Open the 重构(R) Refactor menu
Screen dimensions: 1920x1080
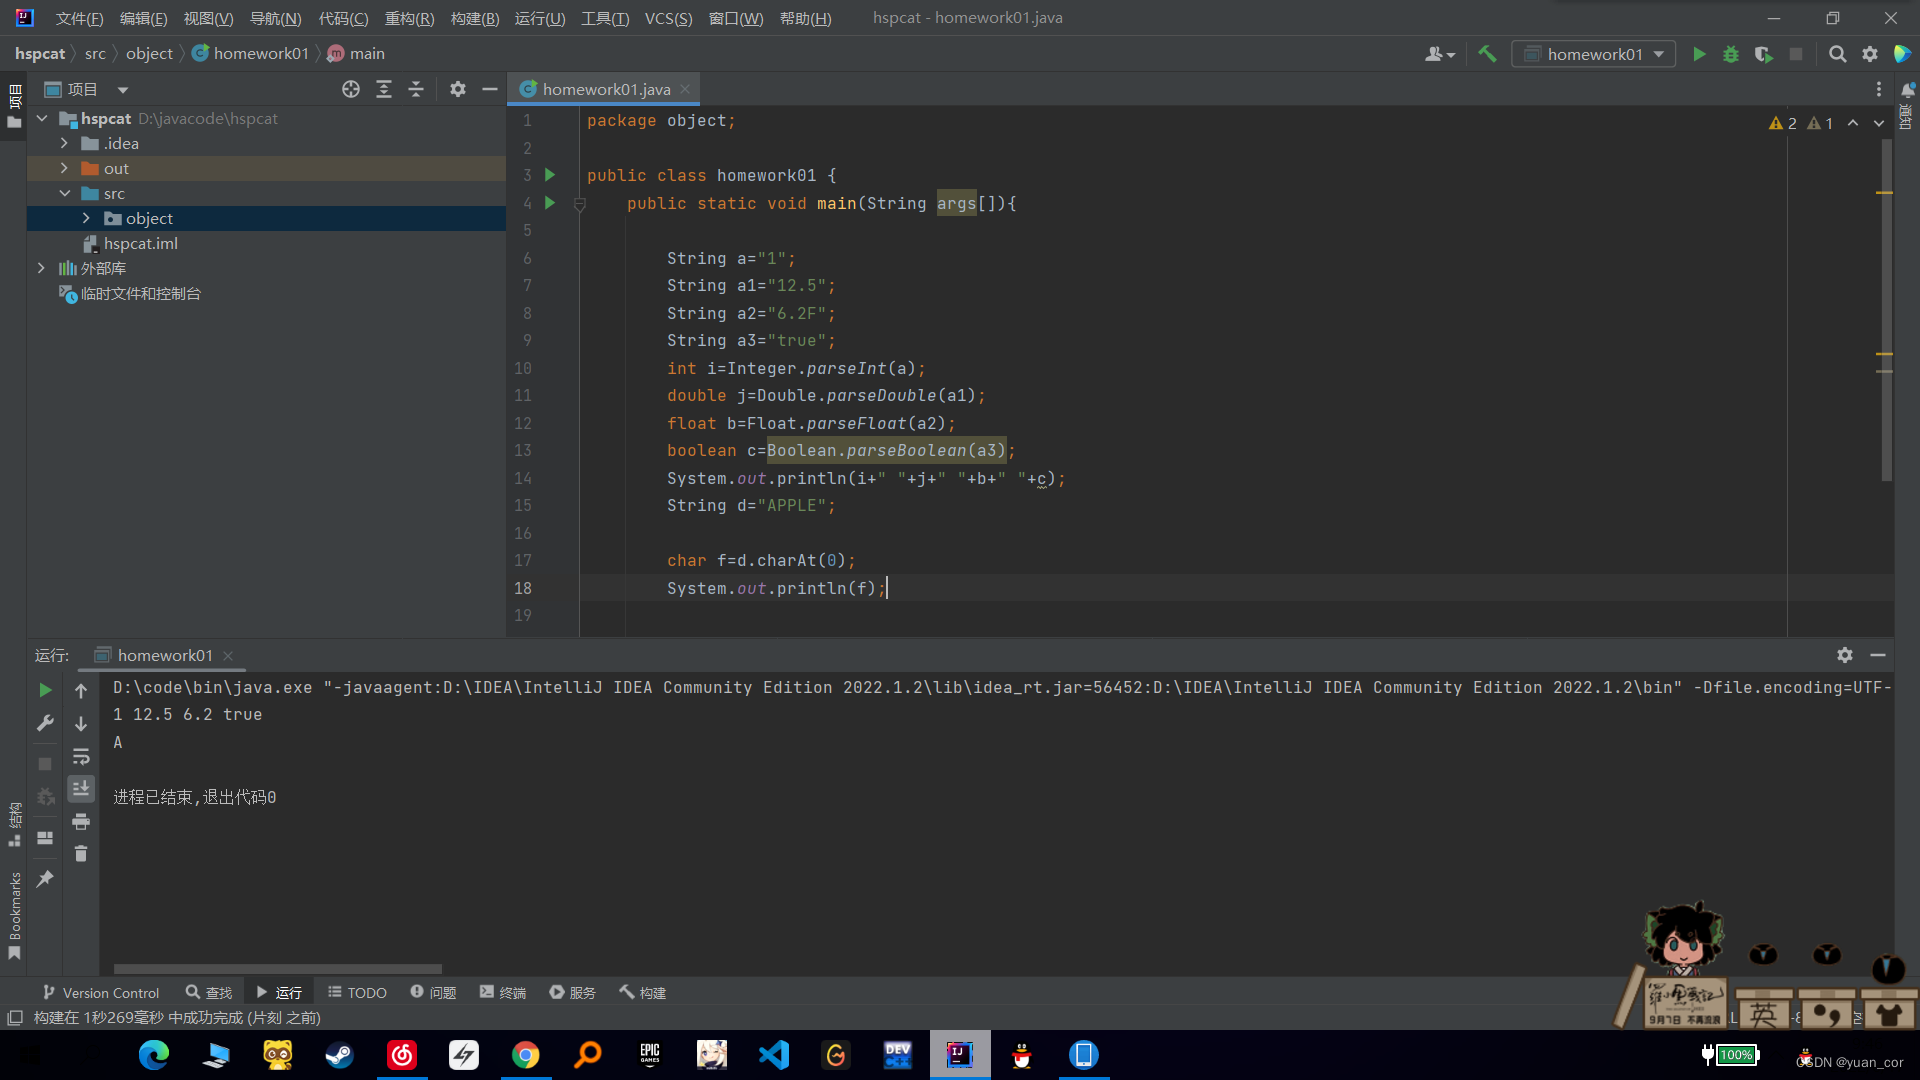[x=409, y=18]
